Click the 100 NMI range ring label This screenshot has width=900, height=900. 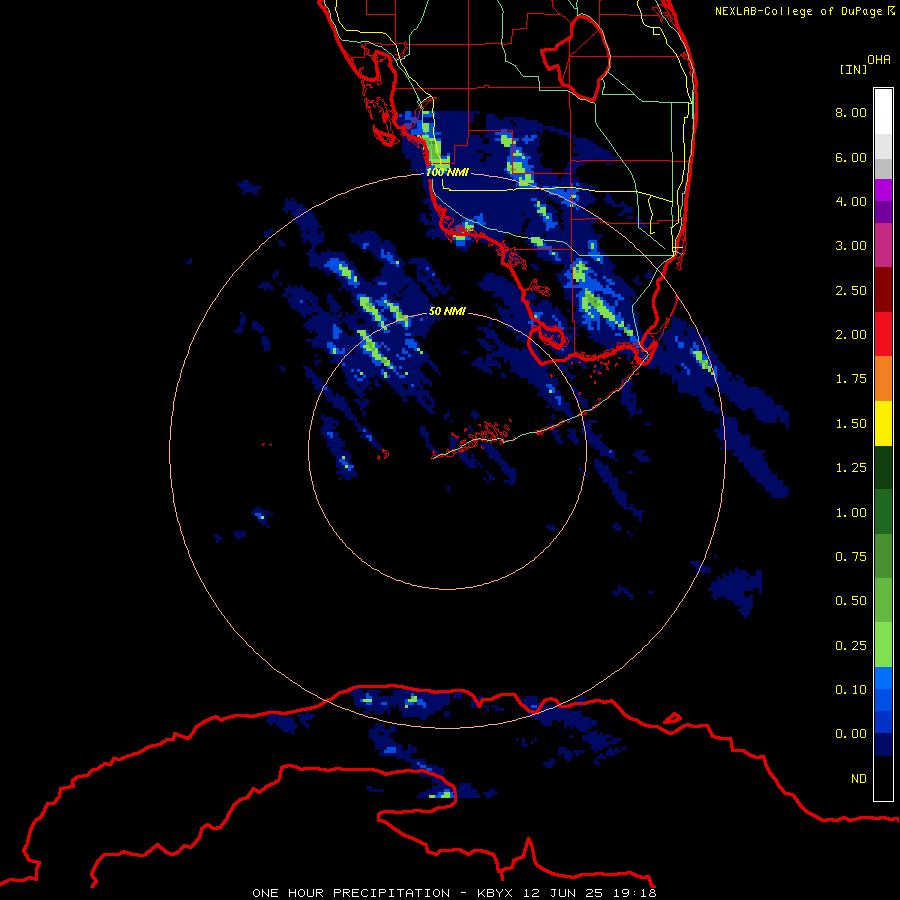(447, 172)
